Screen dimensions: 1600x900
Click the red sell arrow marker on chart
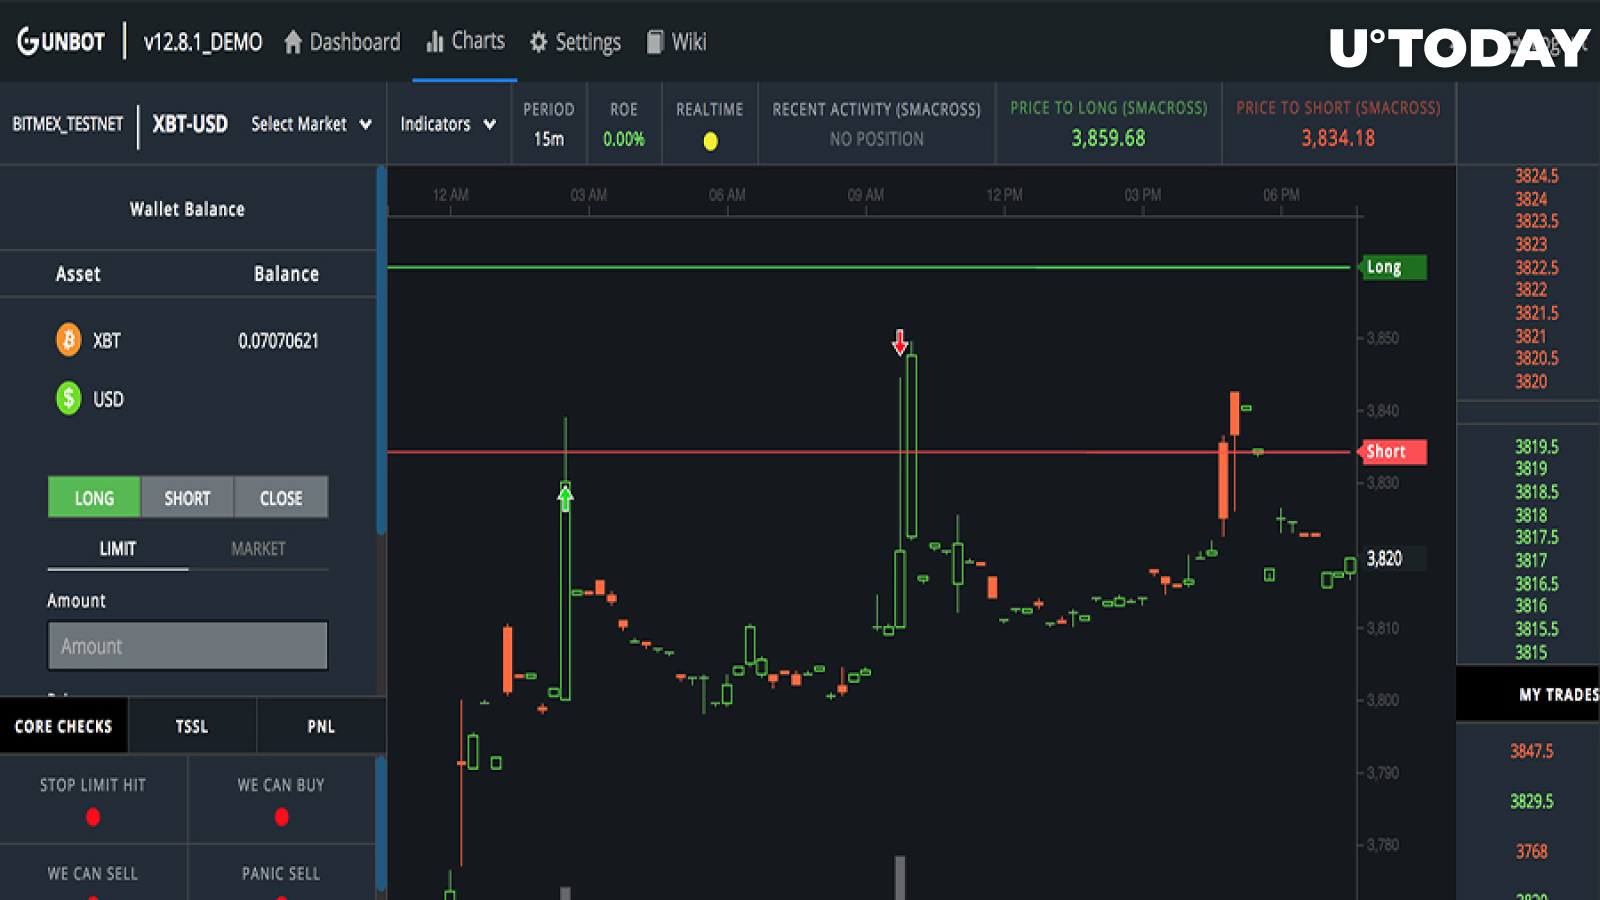click(x=900, y=343)
